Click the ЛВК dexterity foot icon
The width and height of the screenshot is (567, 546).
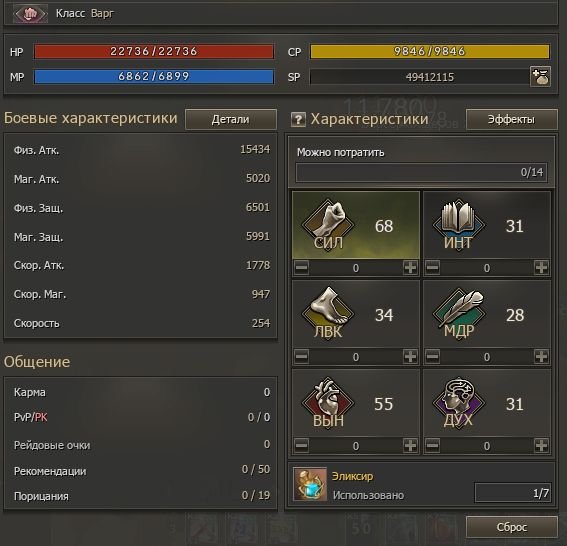click(328, 312)
